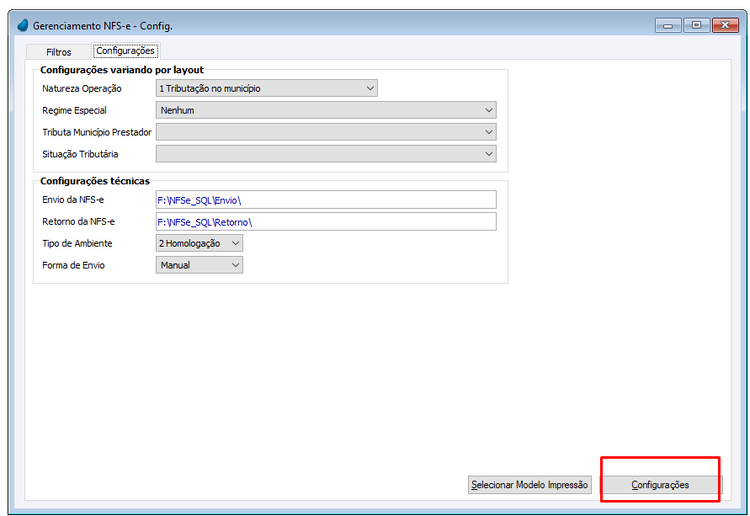Viewport: 750px width, 516px height.
Task: Click the Natureza Operação label
Action: 82,88
